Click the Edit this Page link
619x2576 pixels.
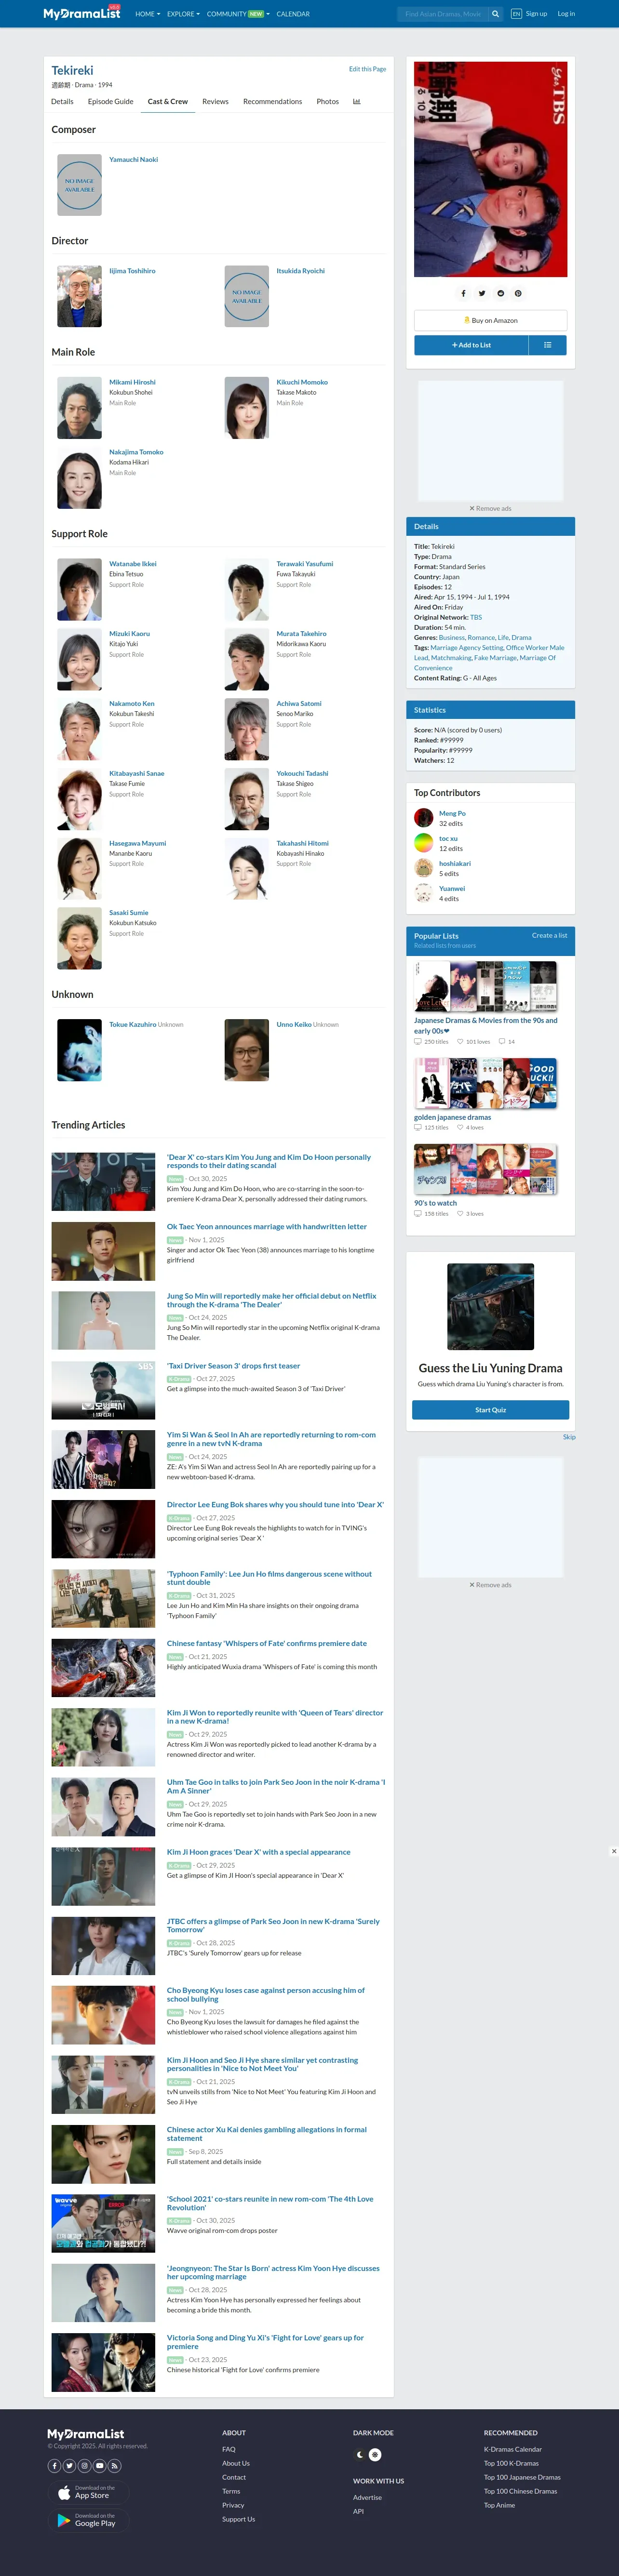pos(367,69)
